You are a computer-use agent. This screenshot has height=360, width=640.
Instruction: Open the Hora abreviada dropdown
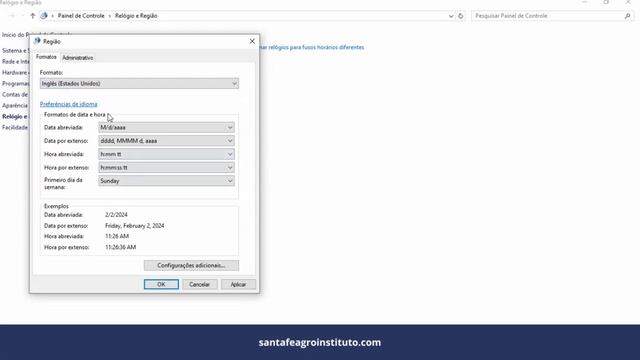pyautogui.click(x=166, y=154)
